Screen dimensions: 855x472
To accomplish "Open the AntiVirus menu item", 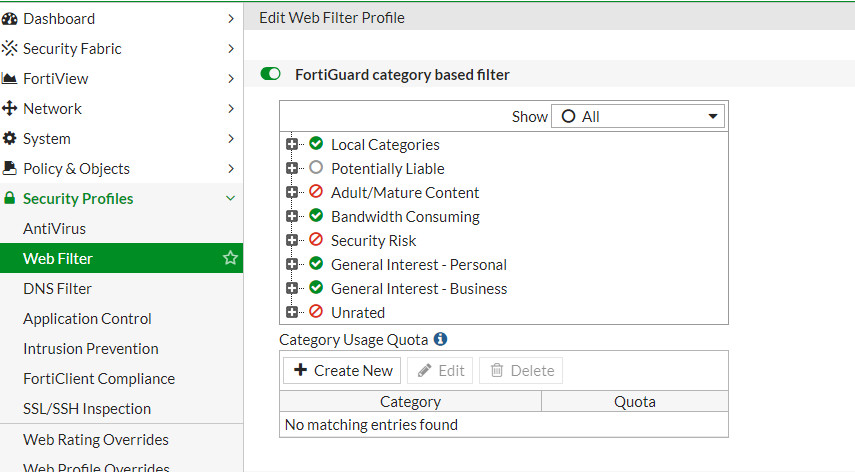I will click(x=55, y=228).
